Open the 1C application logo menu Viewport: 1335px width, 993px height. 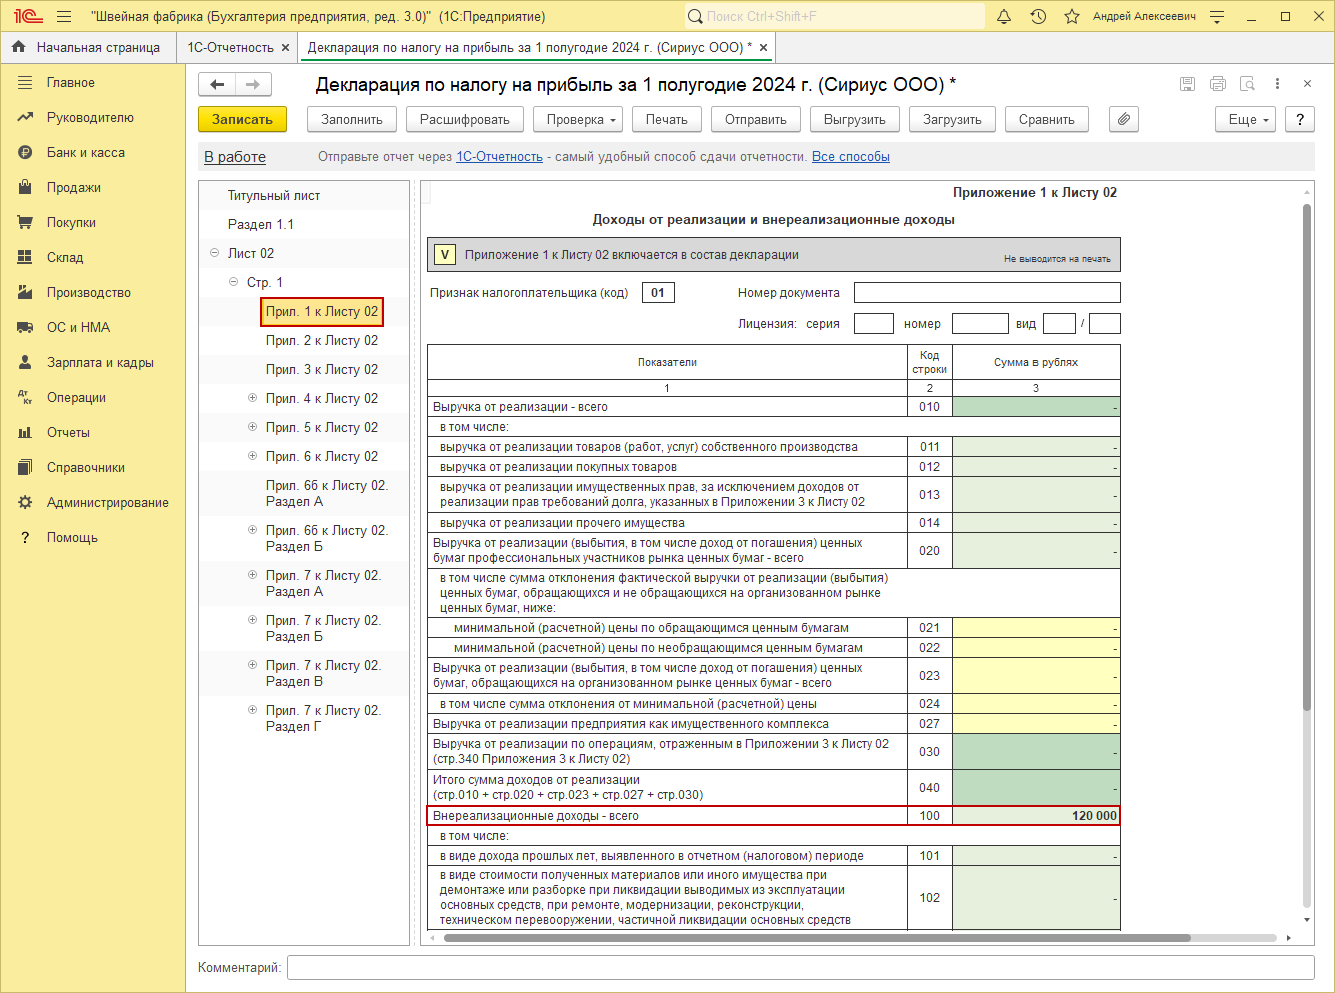pos(28,16)
